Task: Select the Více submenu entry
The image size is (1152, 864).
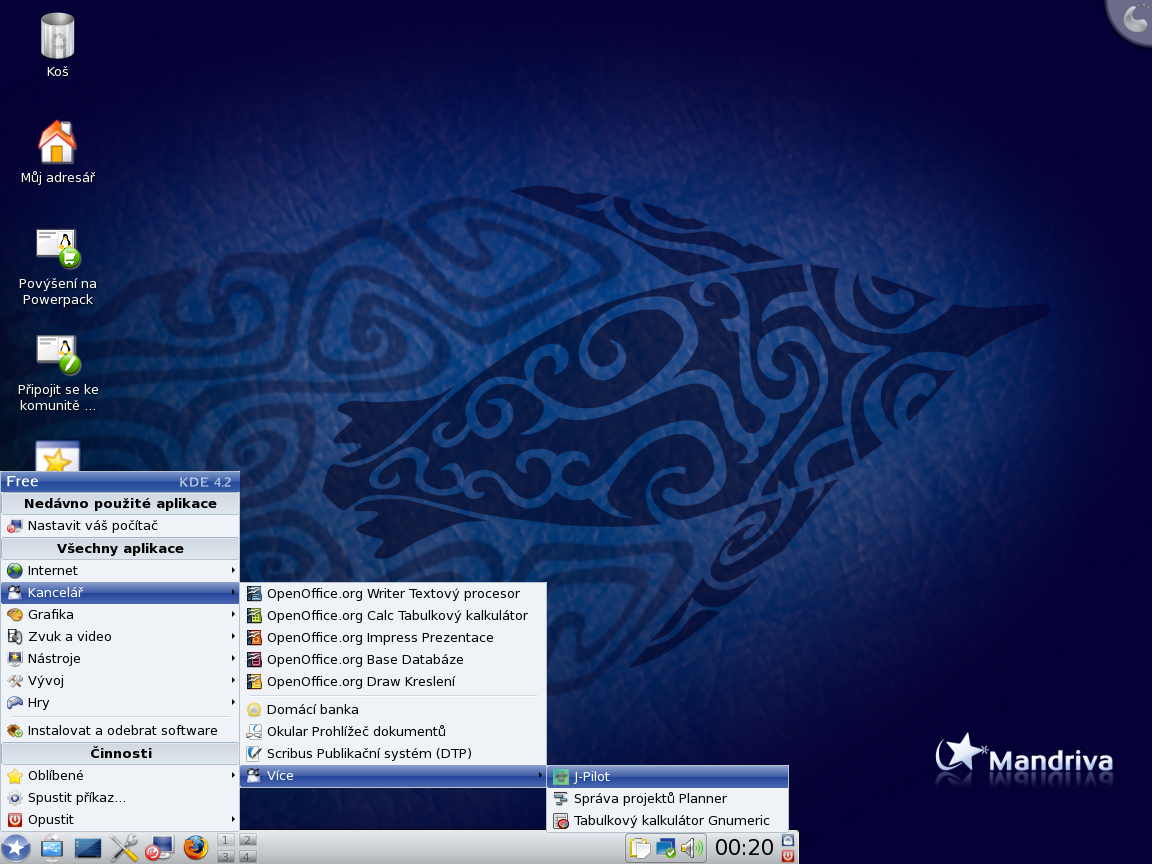Action: coord(394,775)
